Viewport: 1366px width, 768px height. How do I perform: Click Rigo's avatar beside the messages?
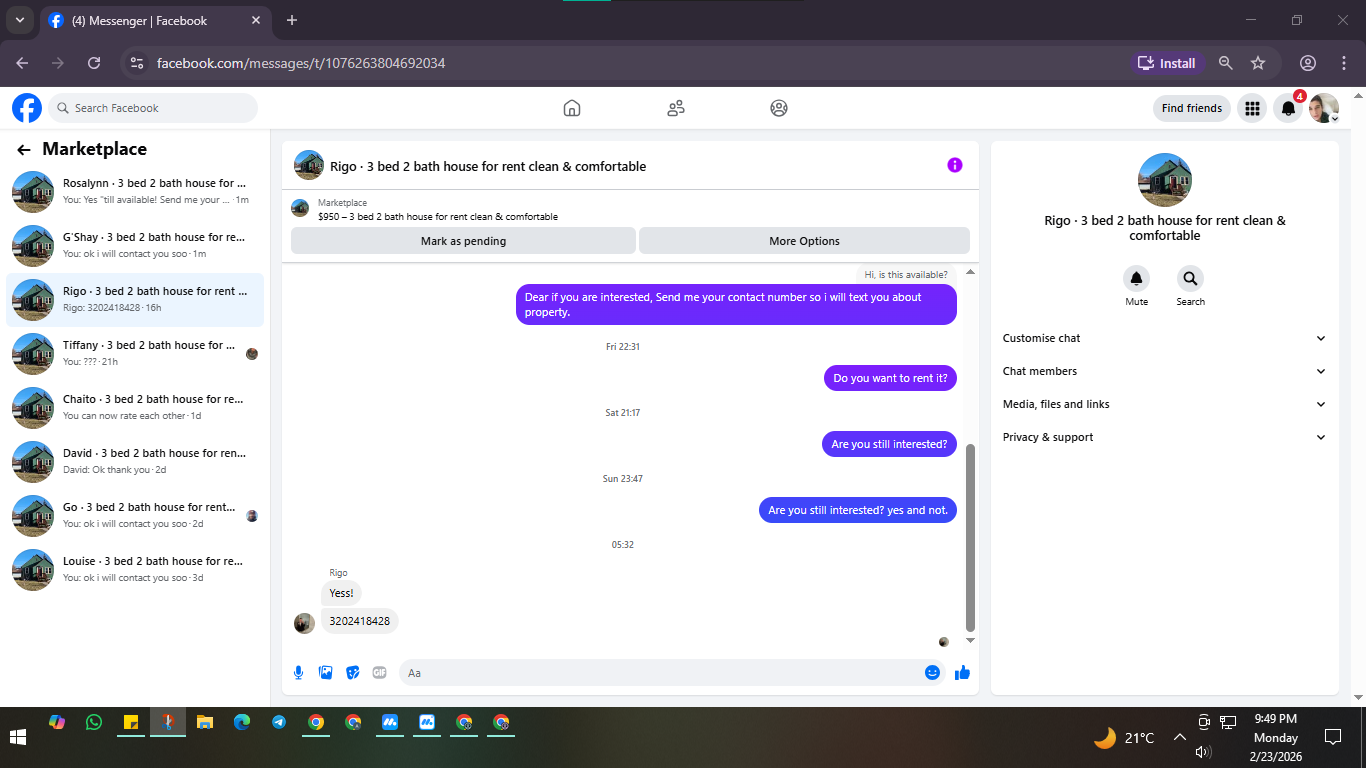pyautogui.click(x=304, y=623)
